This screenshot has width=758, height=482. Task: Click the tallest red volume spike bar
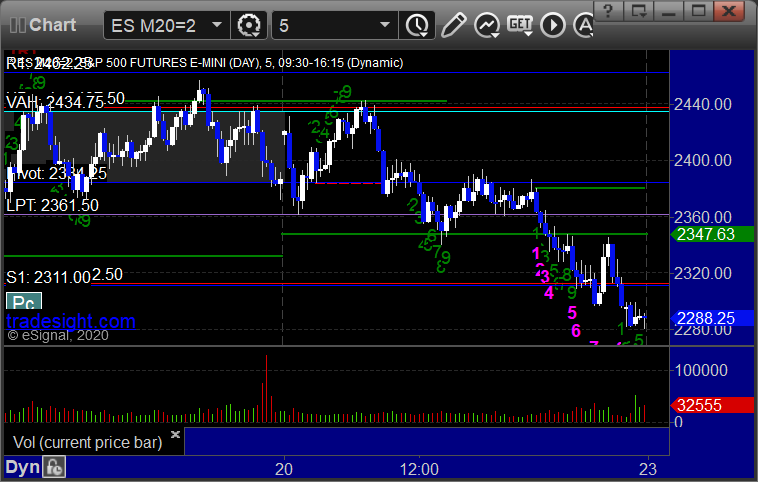[266, 389]
